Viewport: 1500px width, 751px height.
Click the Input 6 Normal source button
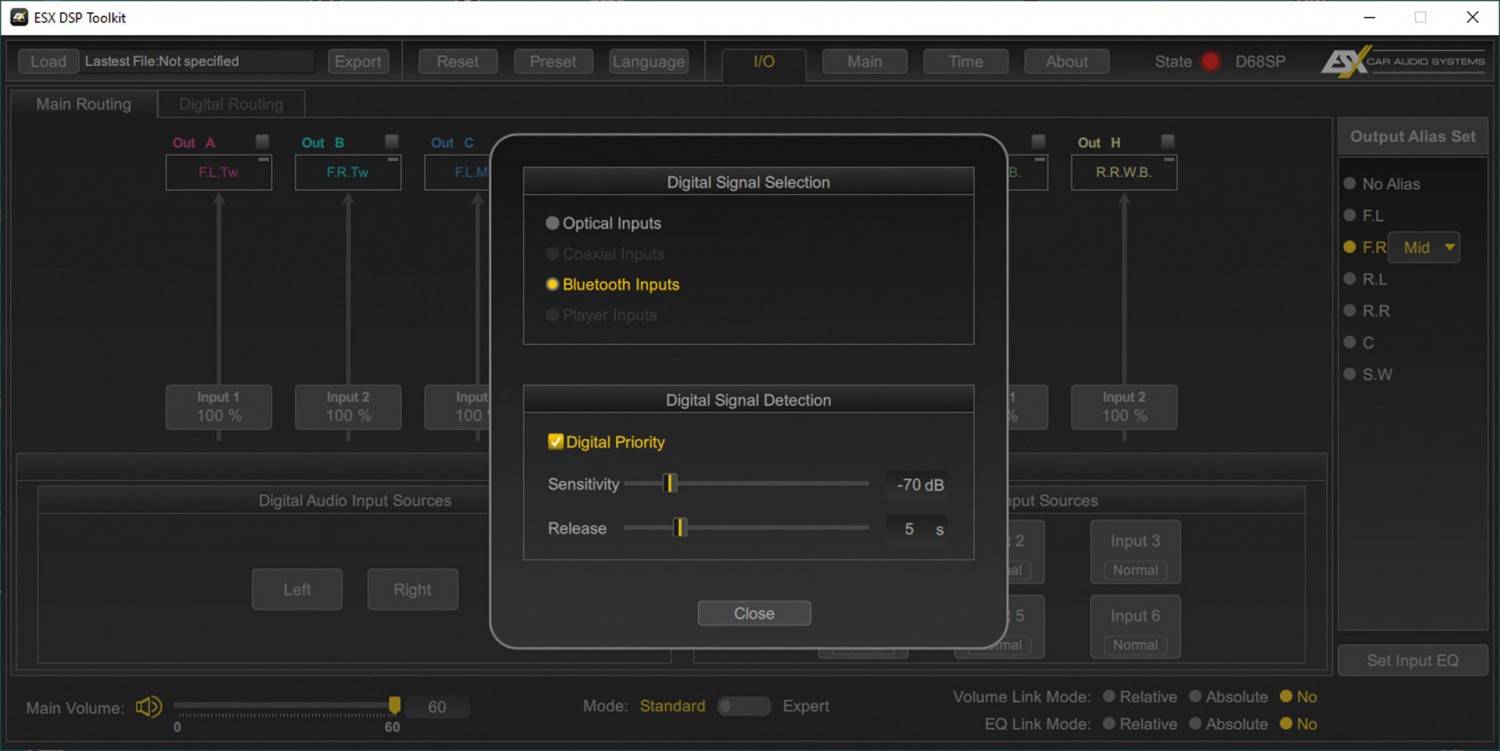[x=1135, y=645]
